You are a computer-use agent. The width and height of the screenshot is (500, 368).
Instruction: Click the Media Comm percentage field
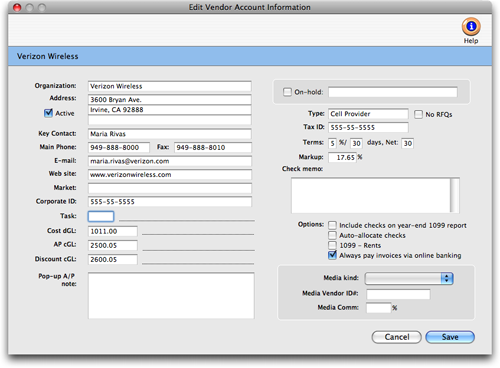[x=378, y=308]
